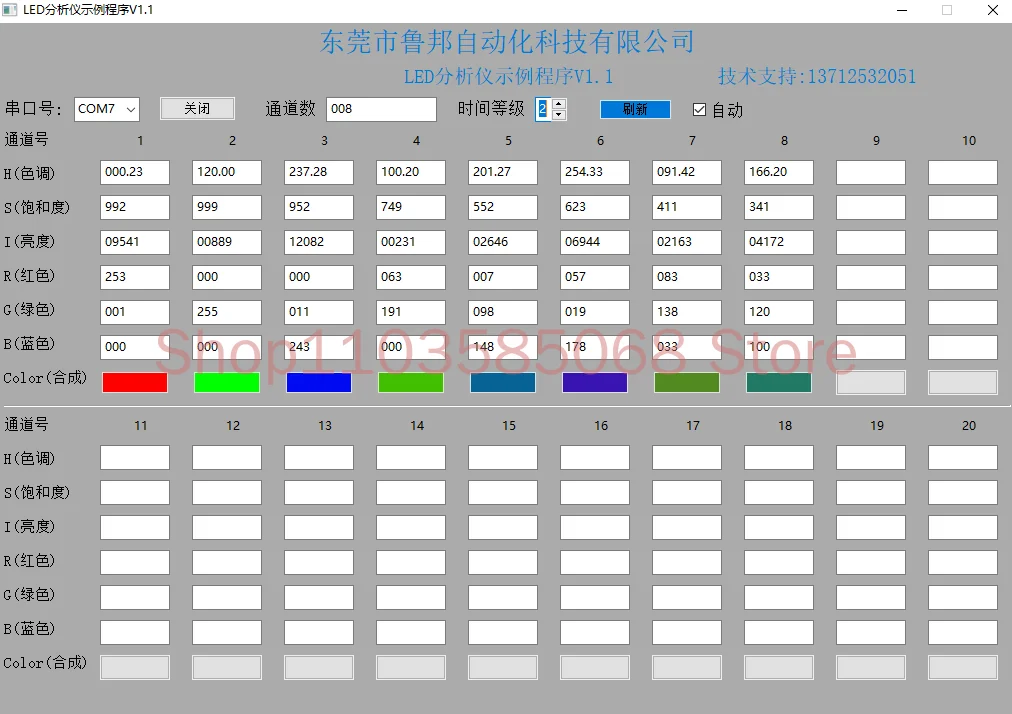1012x714 pixels.
Task: Click the empty B(蓝色) field for channel 20
Action: tap(963, 632)
